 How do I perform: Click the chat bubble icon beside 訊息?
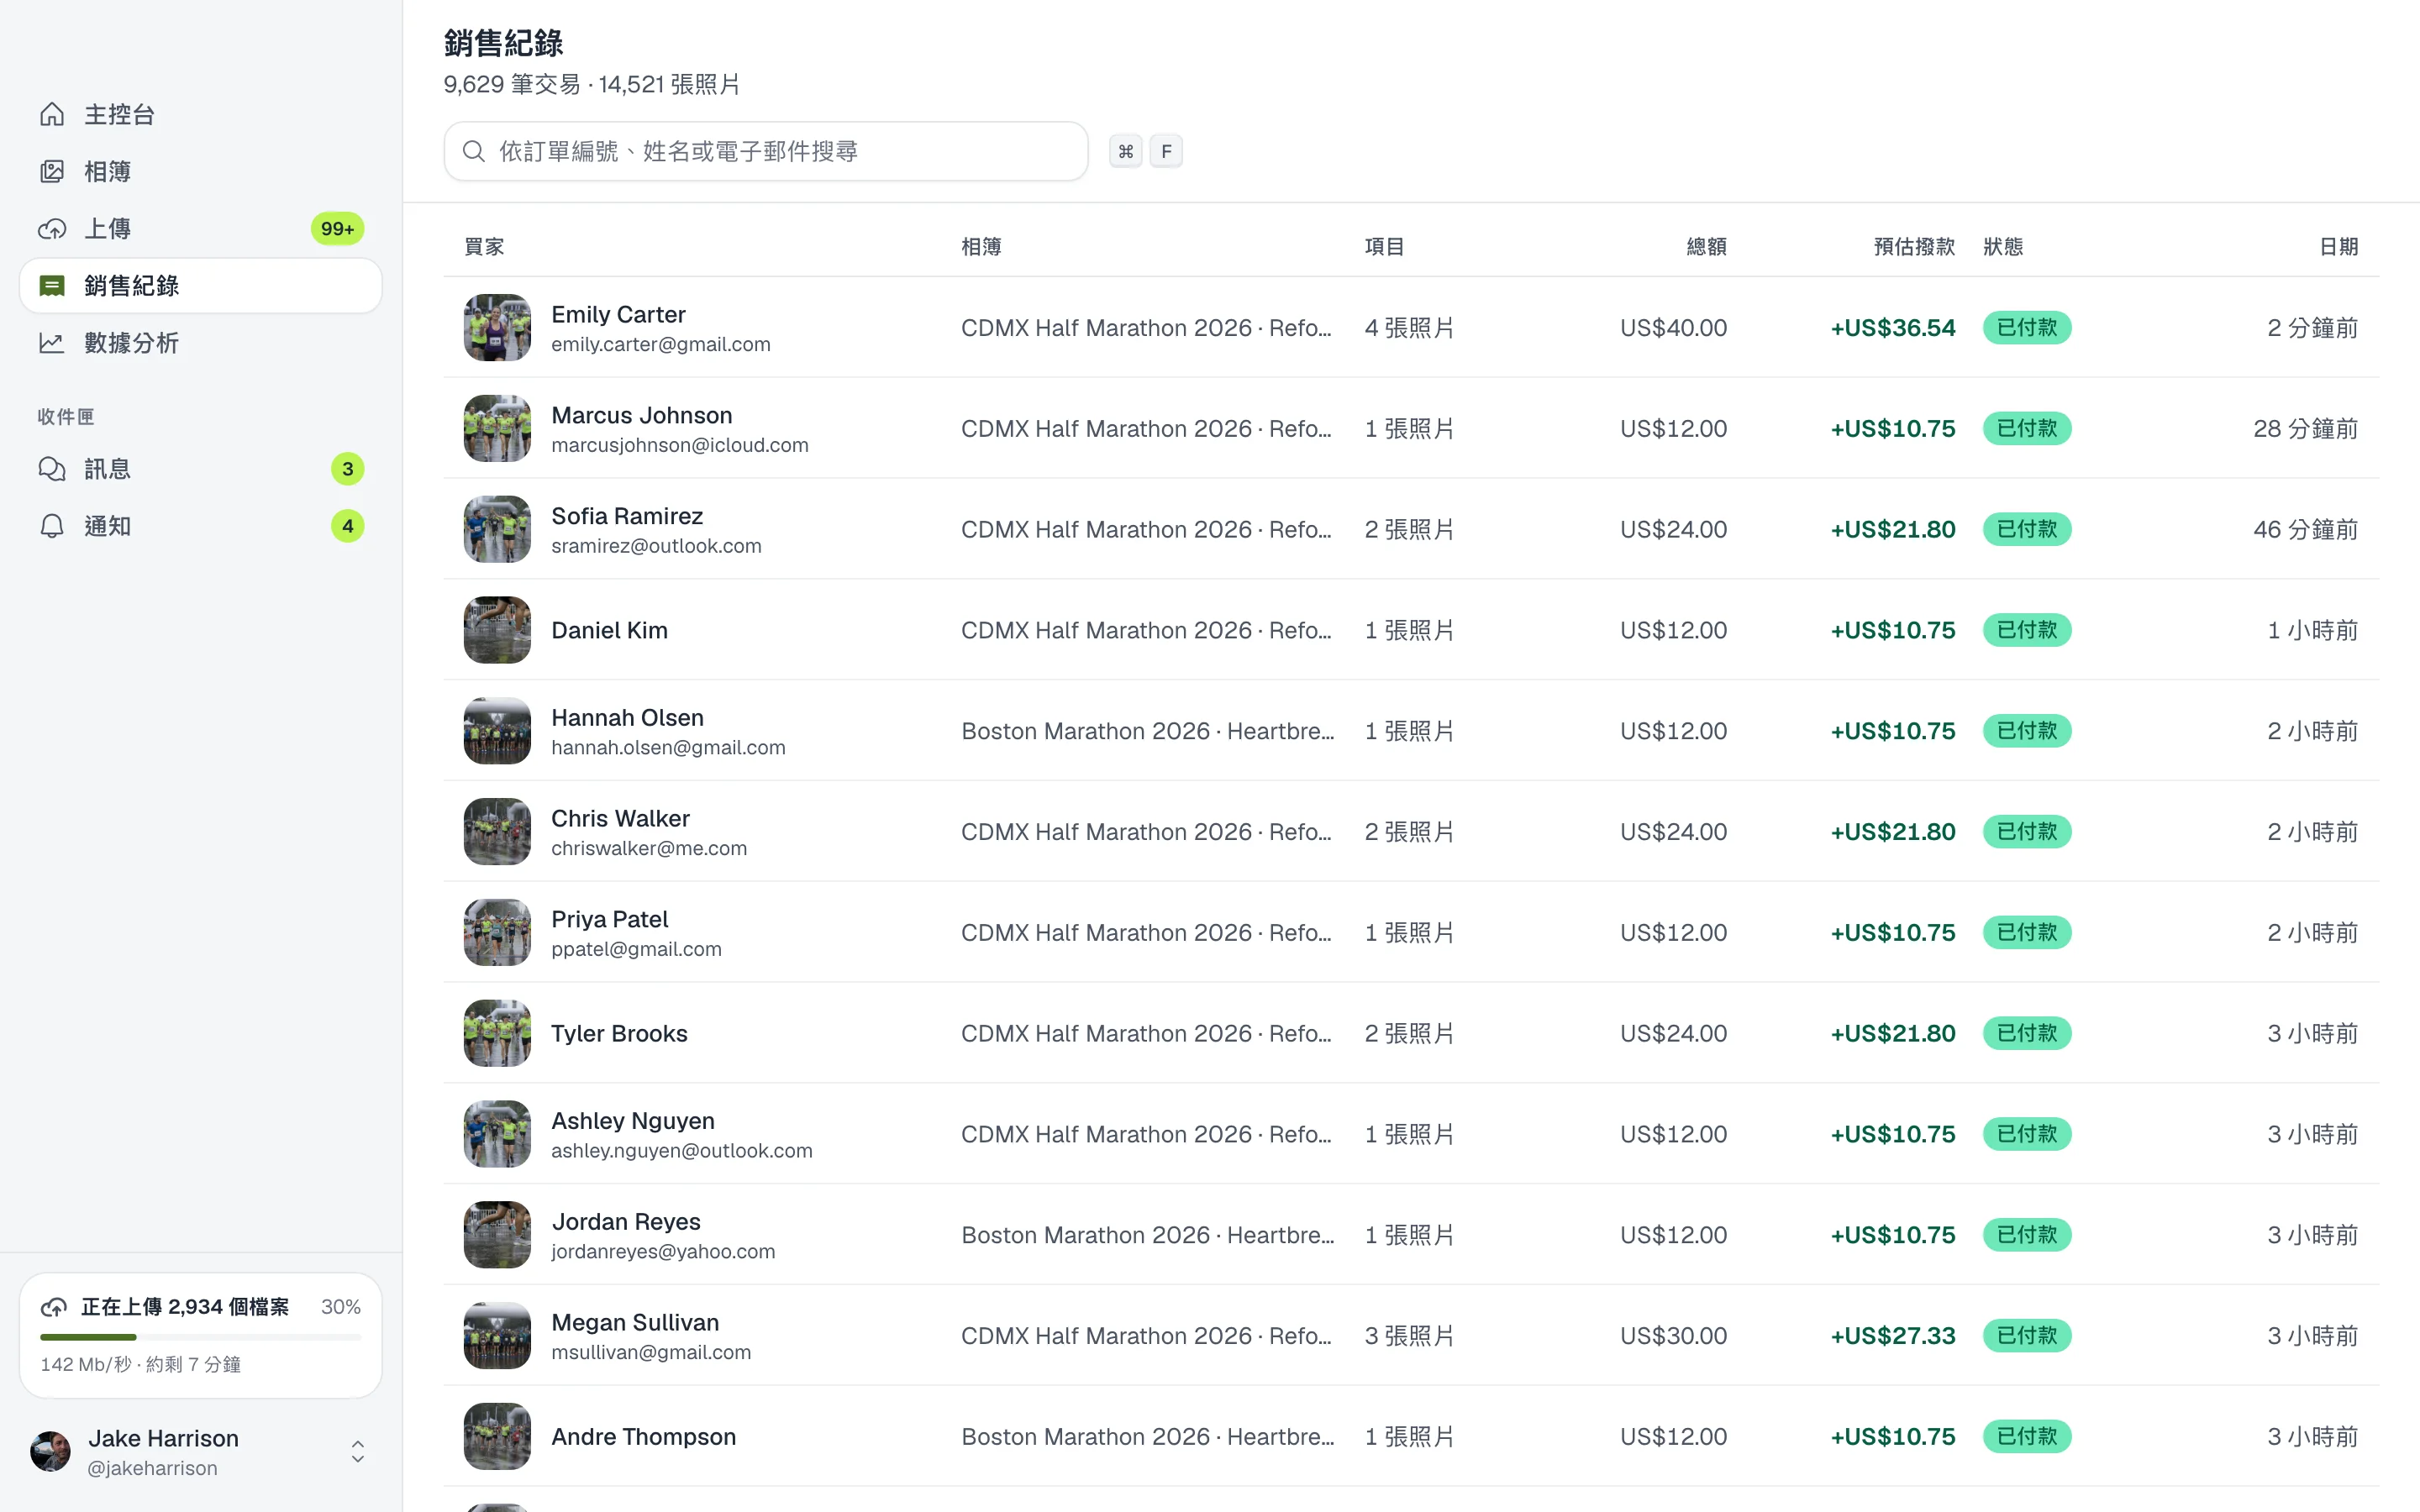52,469
